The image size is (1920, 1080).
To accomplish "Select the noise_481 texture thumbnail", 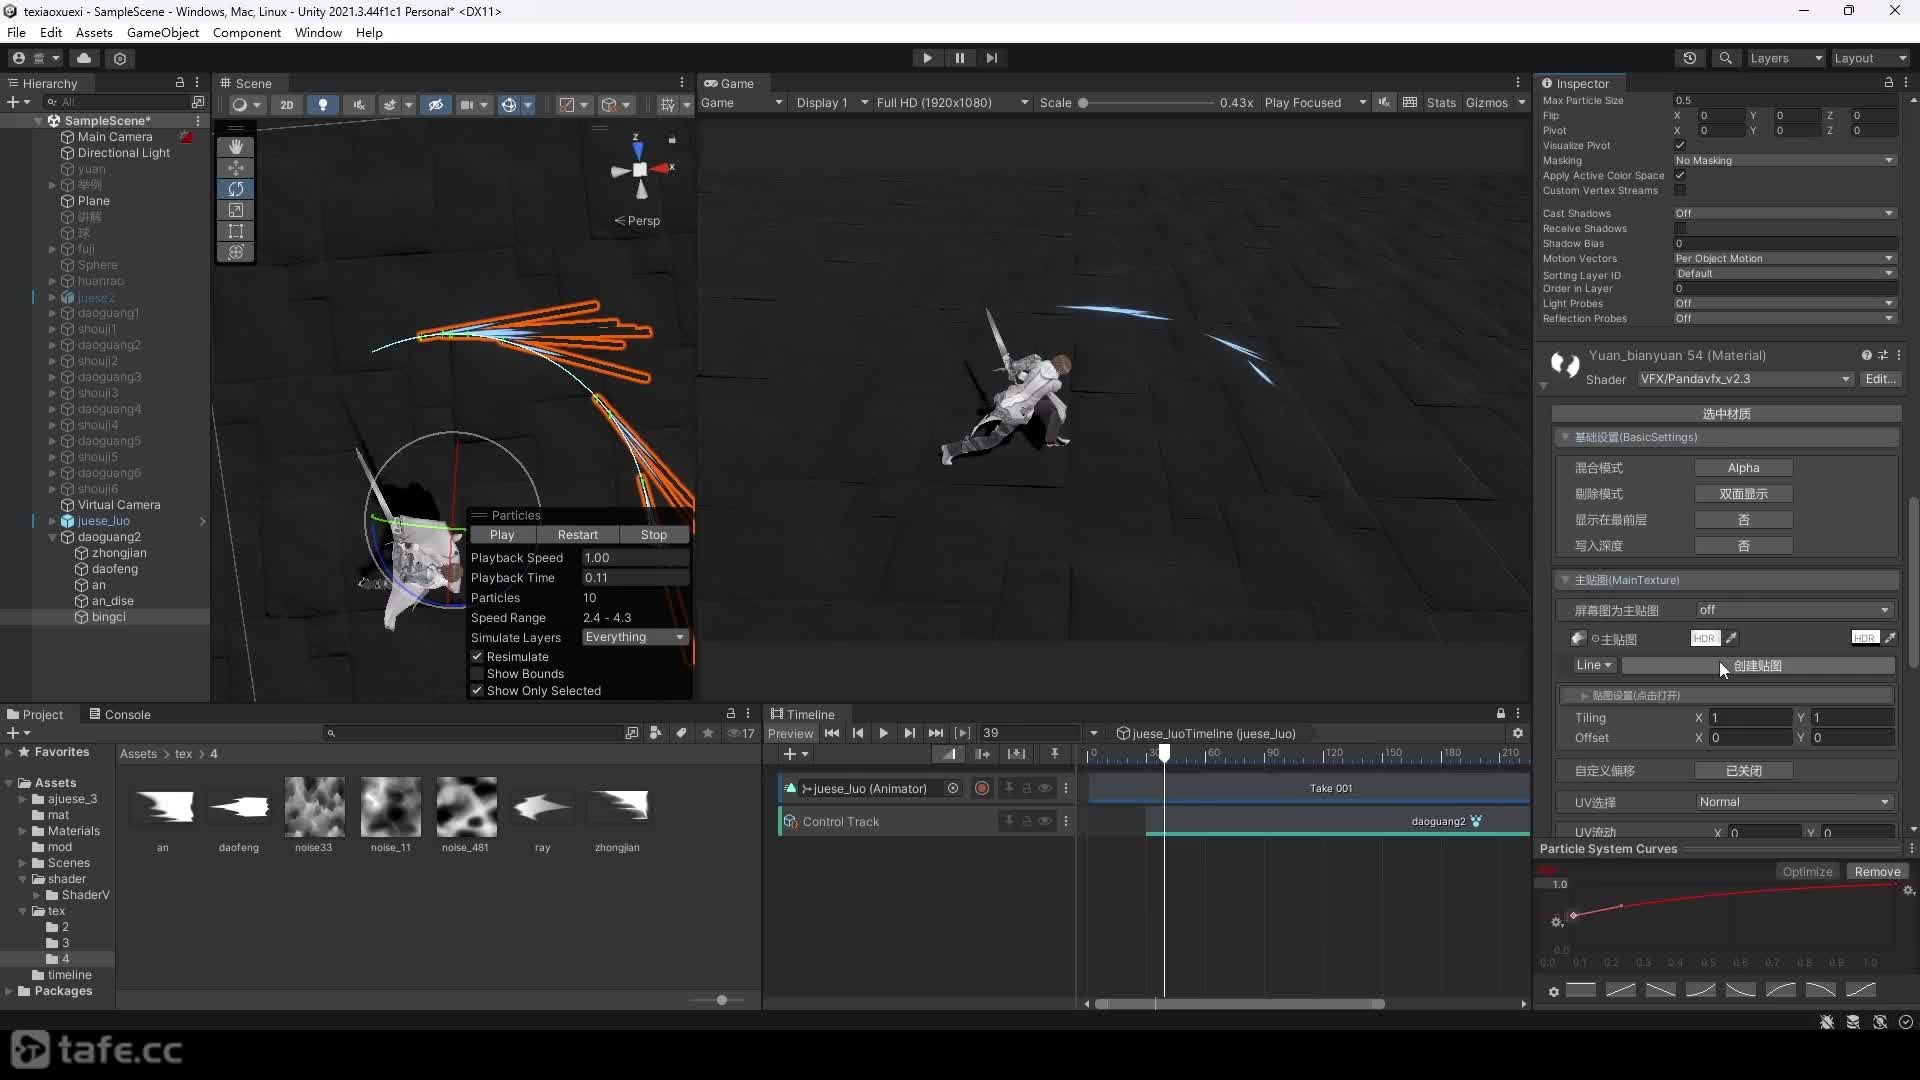I will [466, 807].
